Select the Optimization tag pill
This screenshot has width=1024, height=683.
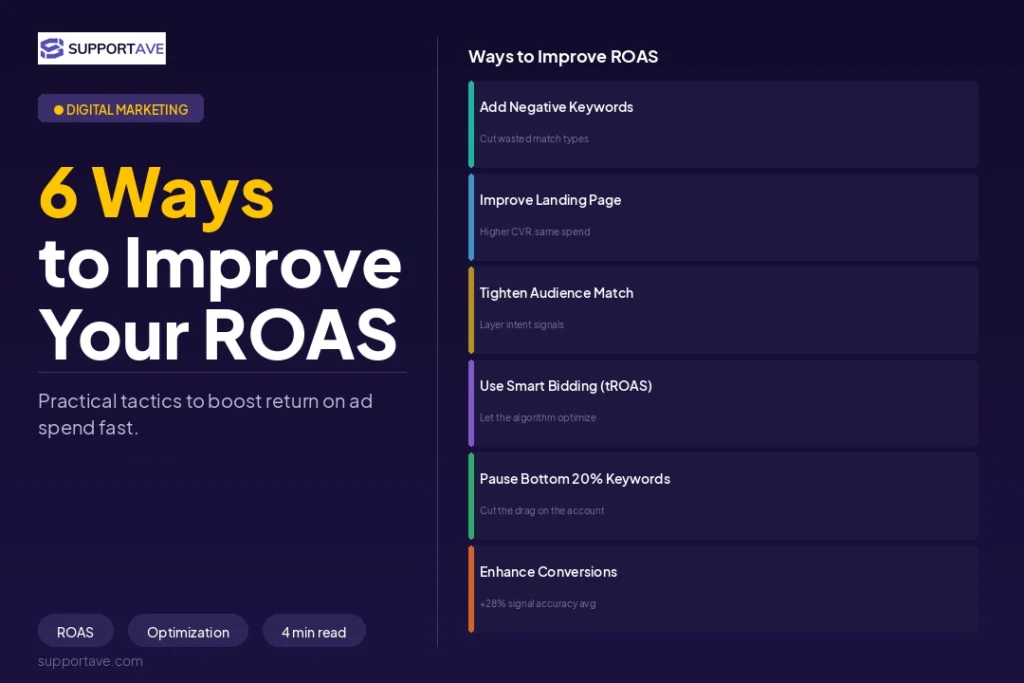[188, 631]
